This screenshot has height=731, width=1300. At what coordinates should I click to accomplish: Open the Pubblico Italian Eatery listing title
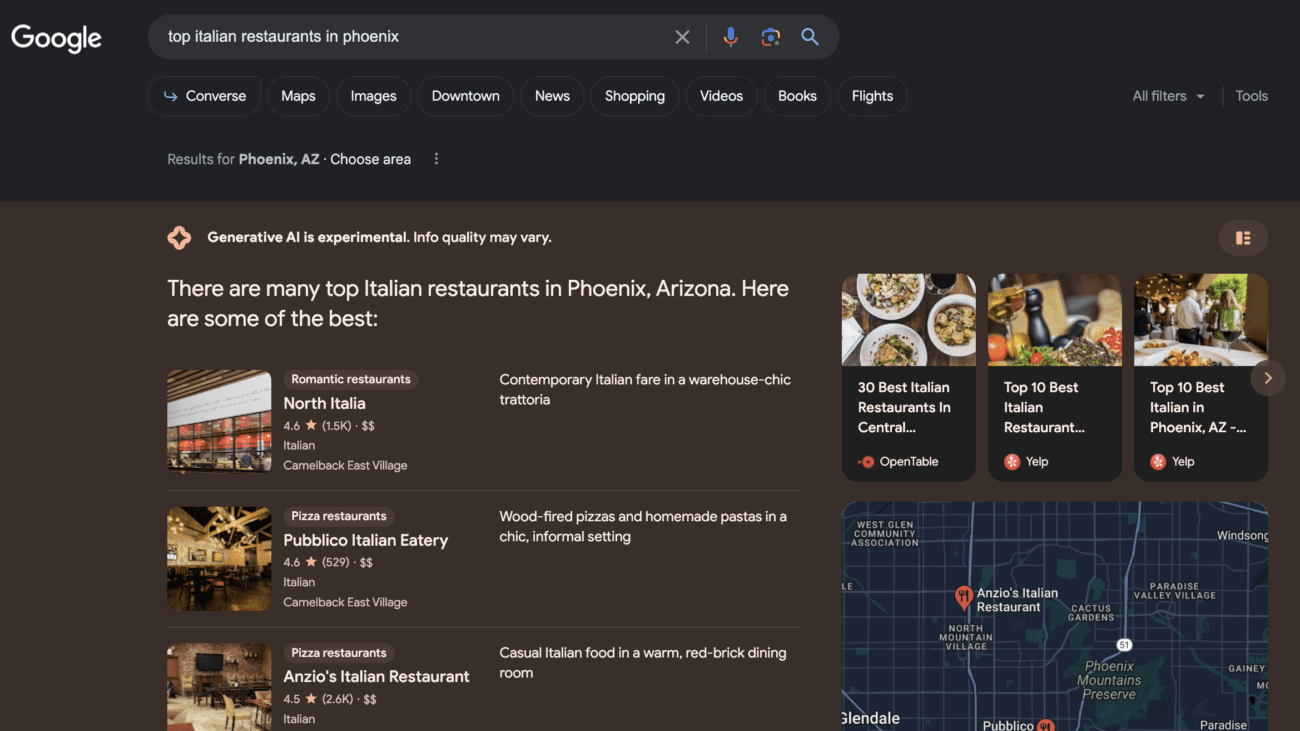(365, 540)
